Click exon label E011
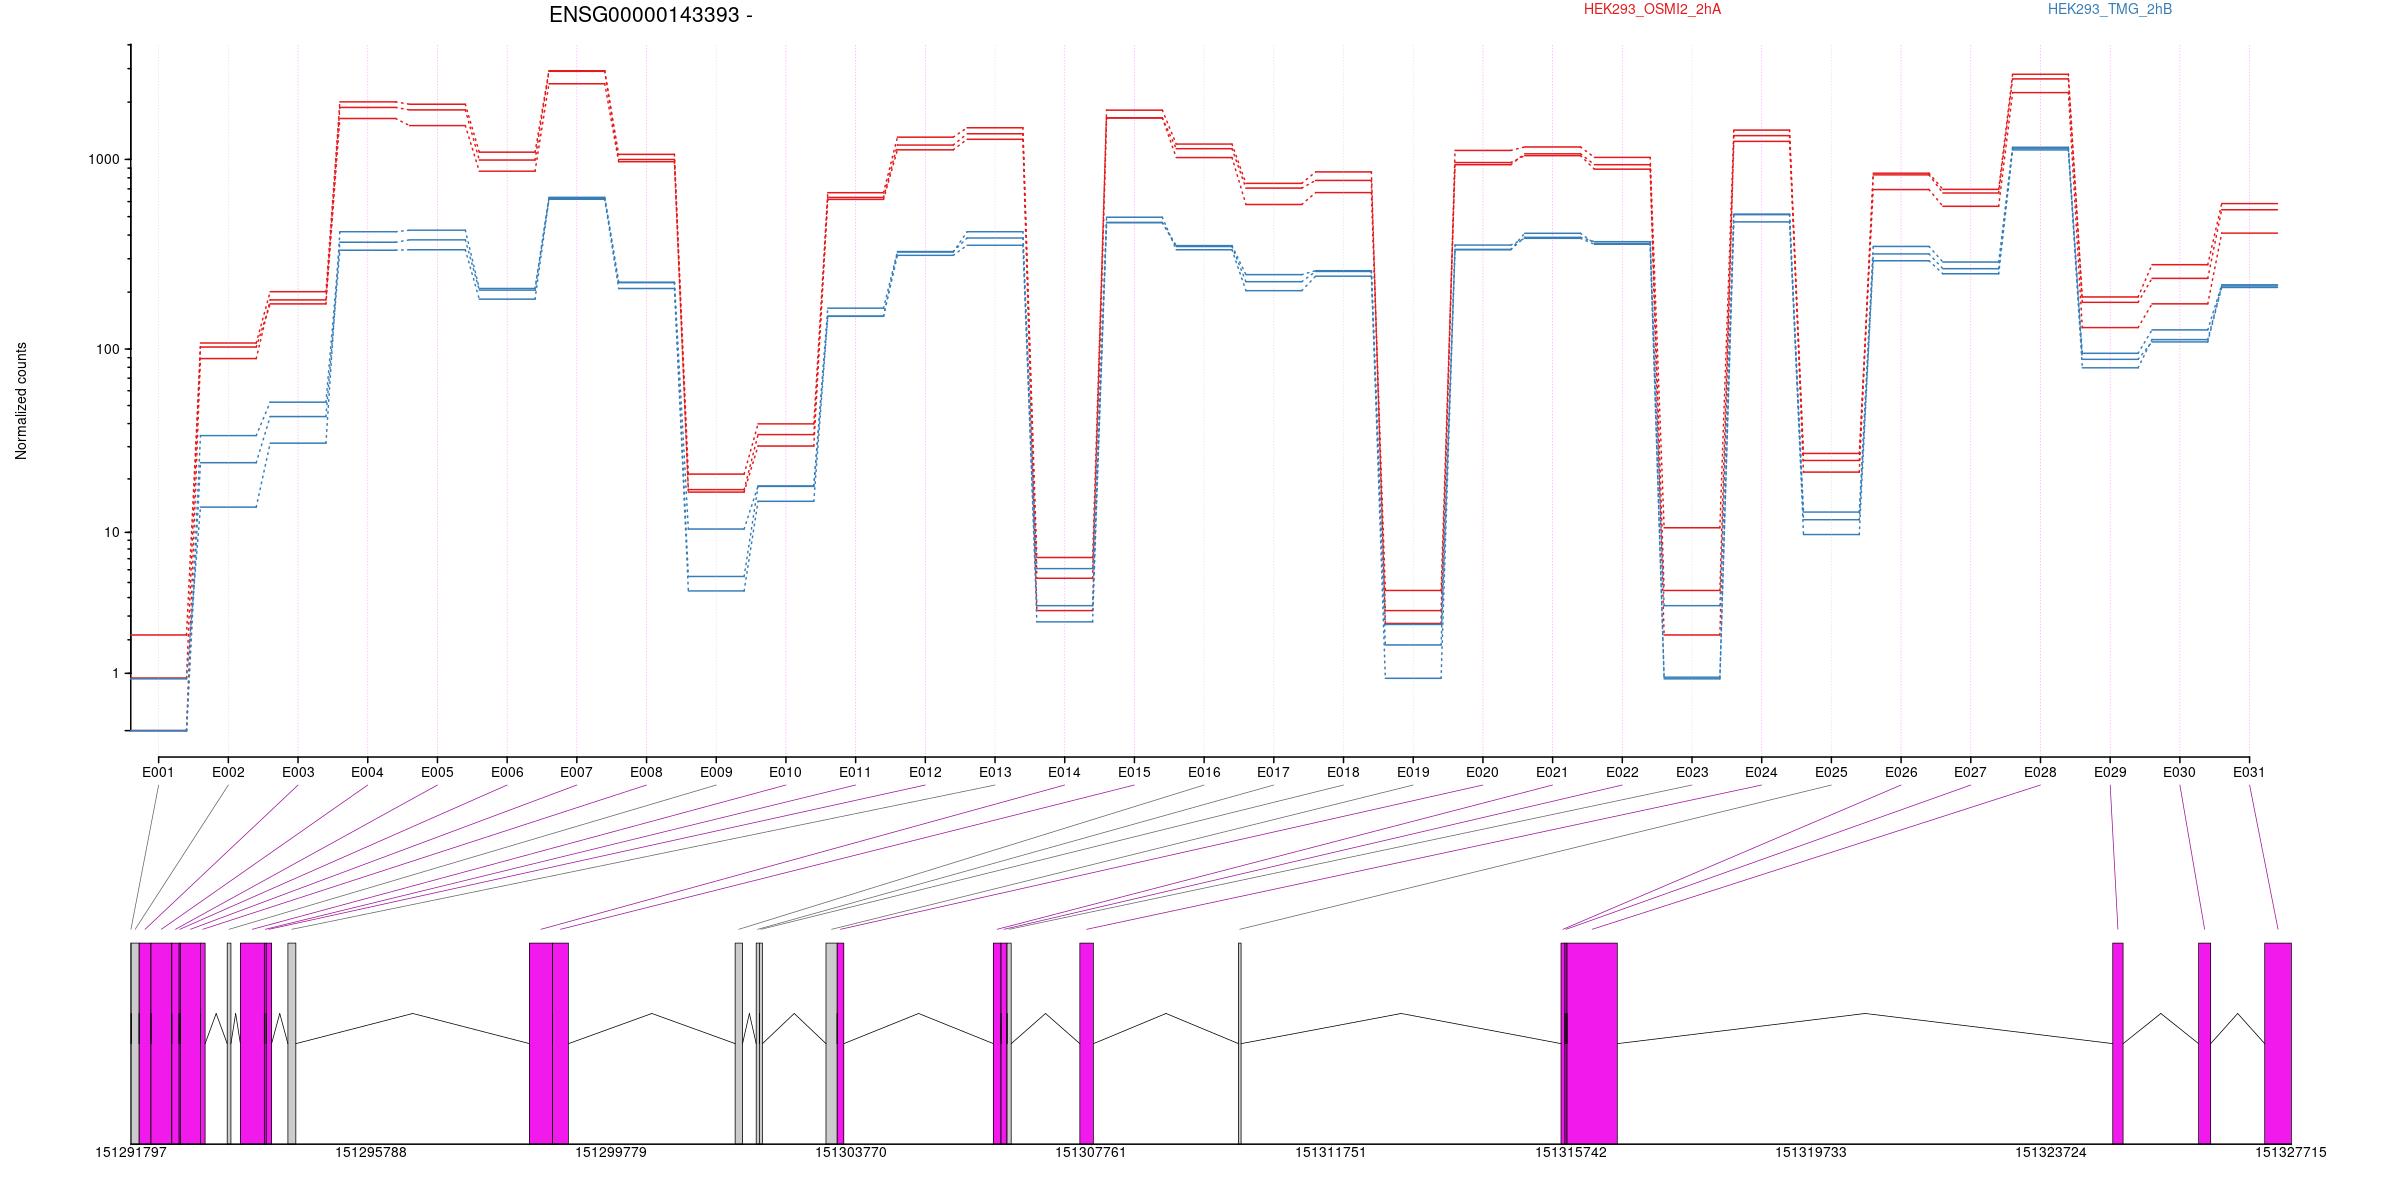Screen dimensions: 2400x1200 (855, 772)
